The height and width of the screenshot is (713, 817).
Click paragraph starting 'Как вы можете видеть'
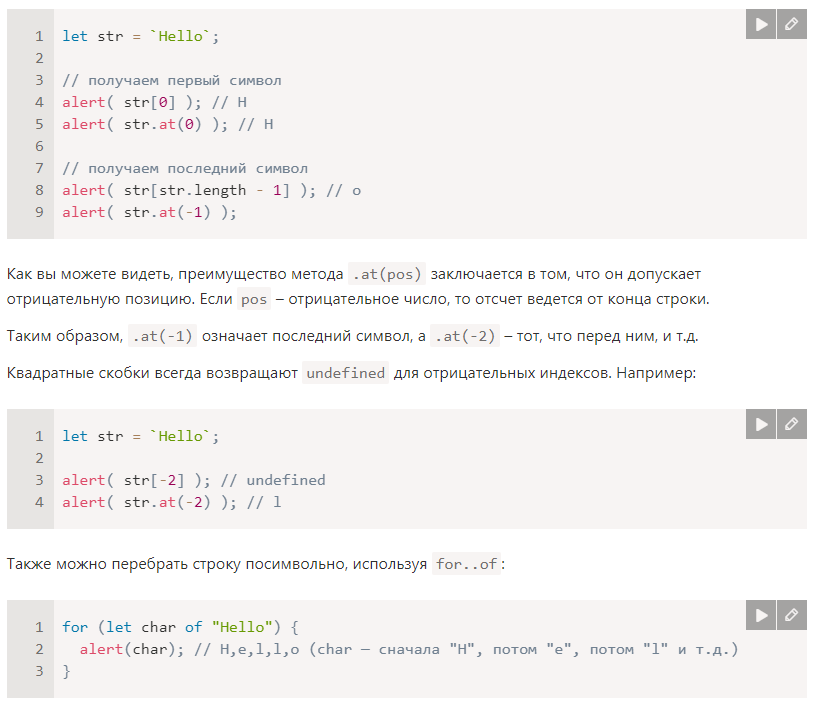(358, 287)
